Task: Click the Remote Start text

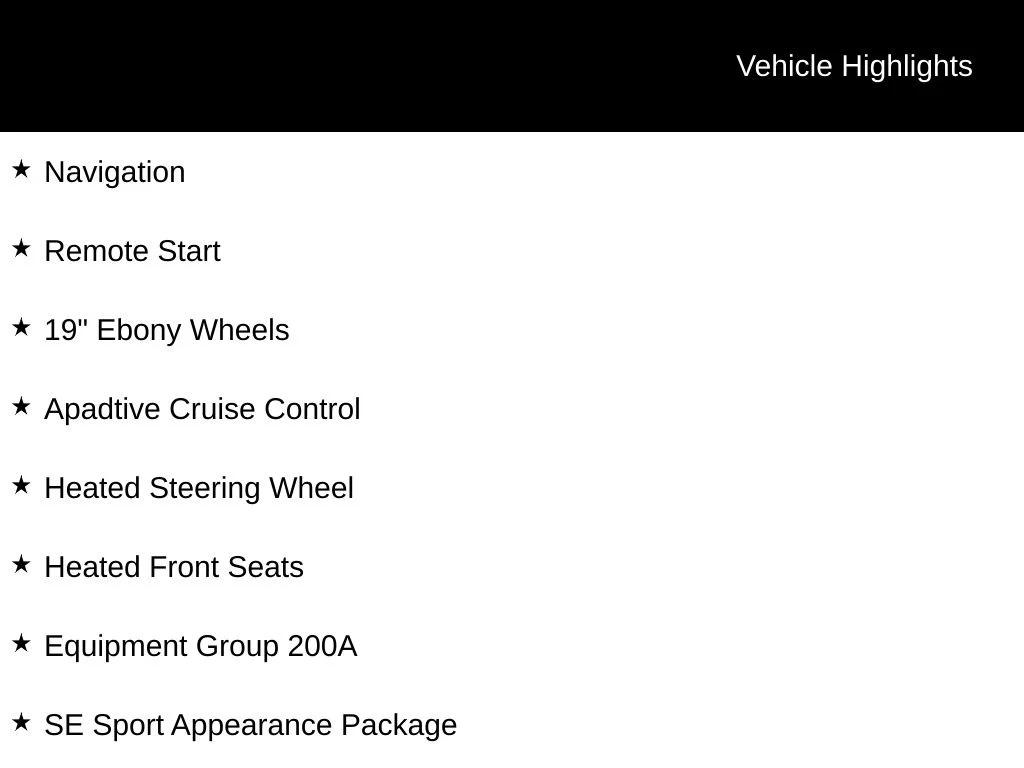Action: click(x=133, y=251)
